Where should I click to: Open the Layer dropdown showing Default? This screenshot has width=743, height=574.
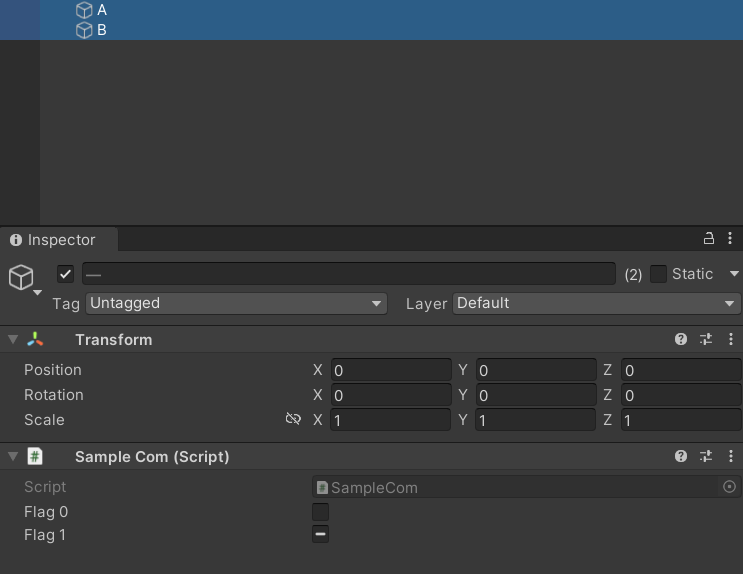point(597,303)
